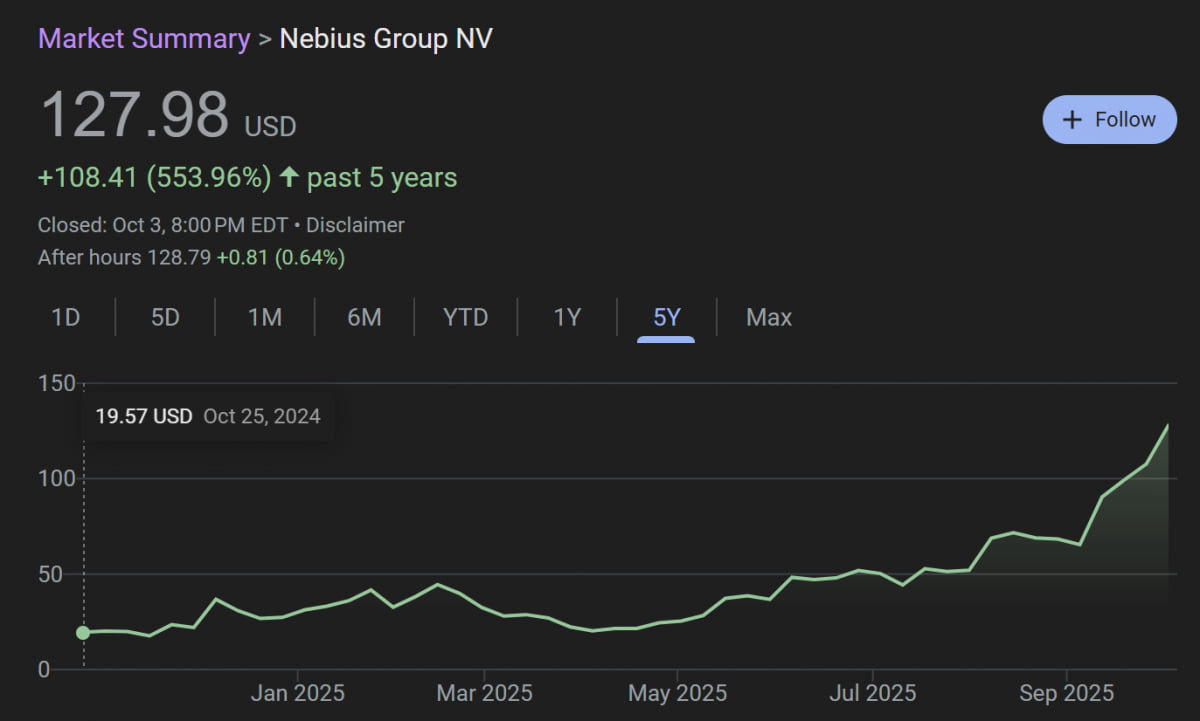Click the Sep 2025 x-axis label
This screenshot has width=1200, height=721.
pos(1066,692)
